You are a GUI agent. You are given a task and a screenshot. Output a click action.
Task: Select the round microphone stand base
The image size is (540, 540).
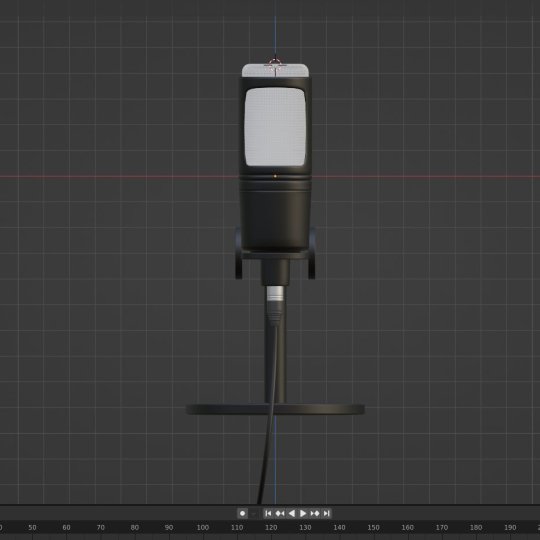pyautogui.click(x=275, y=409)
